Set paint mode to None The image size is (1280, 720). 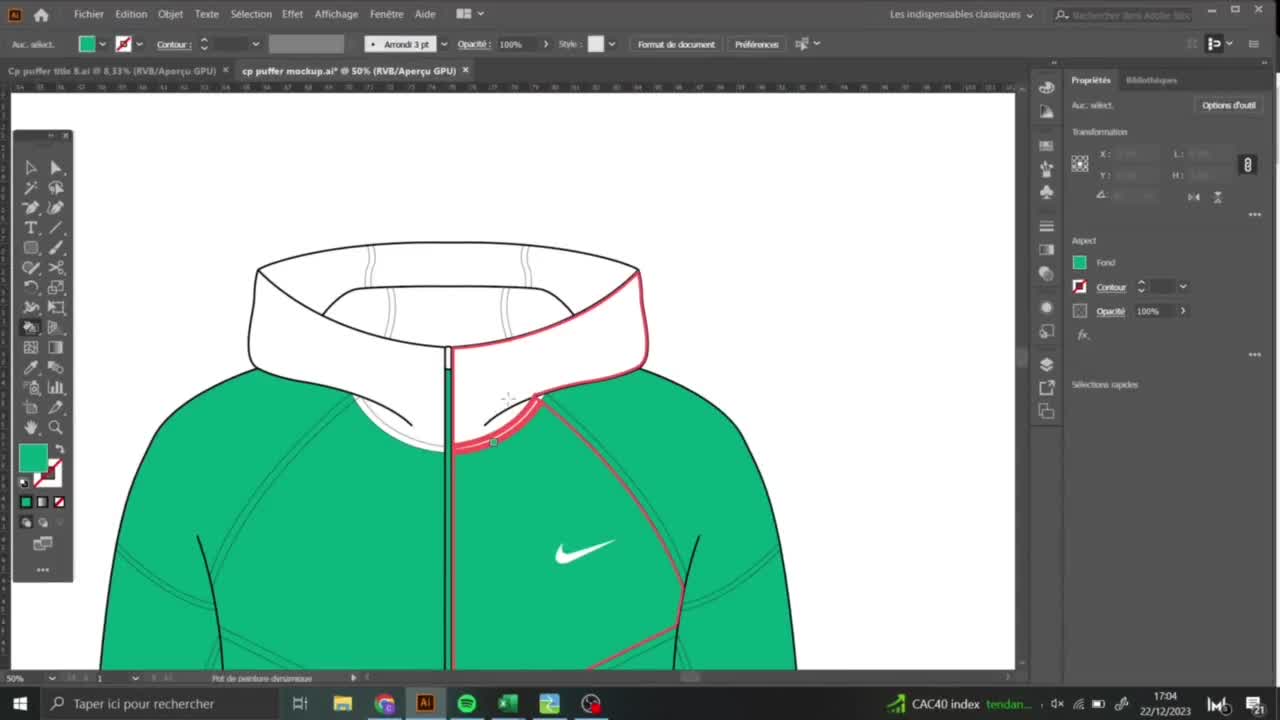coord(59,502)
